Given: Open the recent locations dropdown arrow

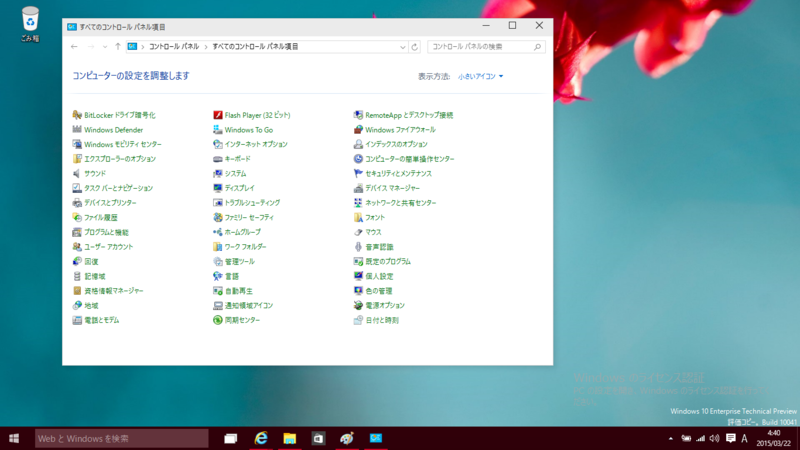Looking at the screenshot, I should click(x=105, y=46).
